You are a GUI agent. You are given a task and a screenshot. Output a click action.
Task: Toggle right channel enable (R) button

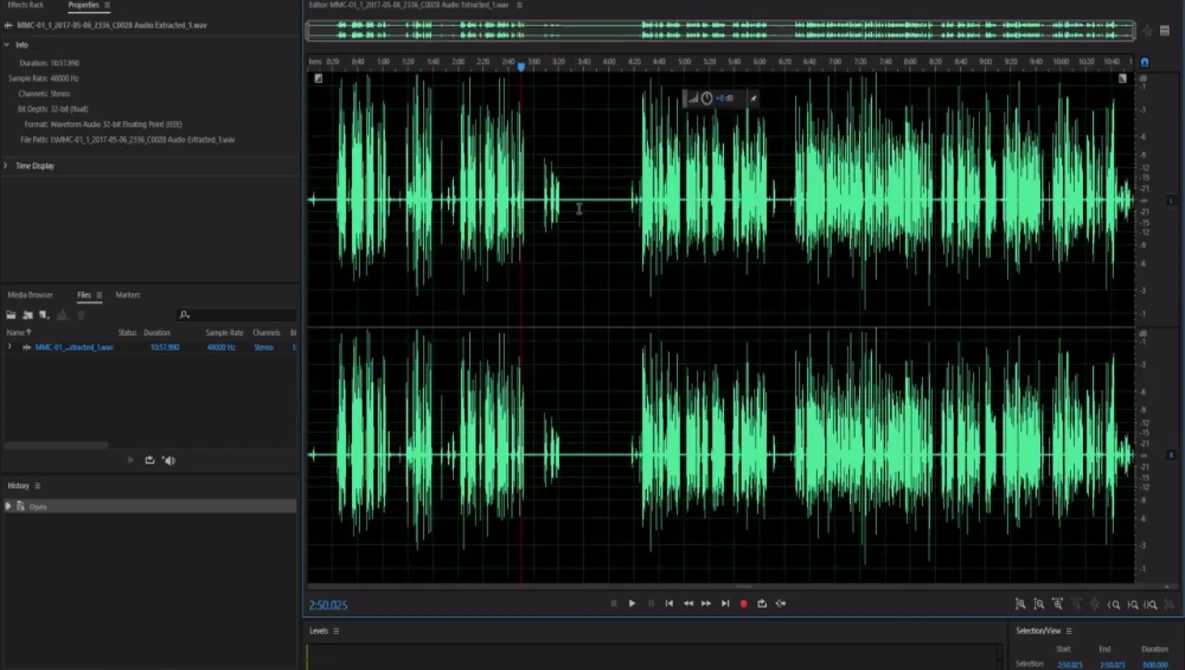1171,455
